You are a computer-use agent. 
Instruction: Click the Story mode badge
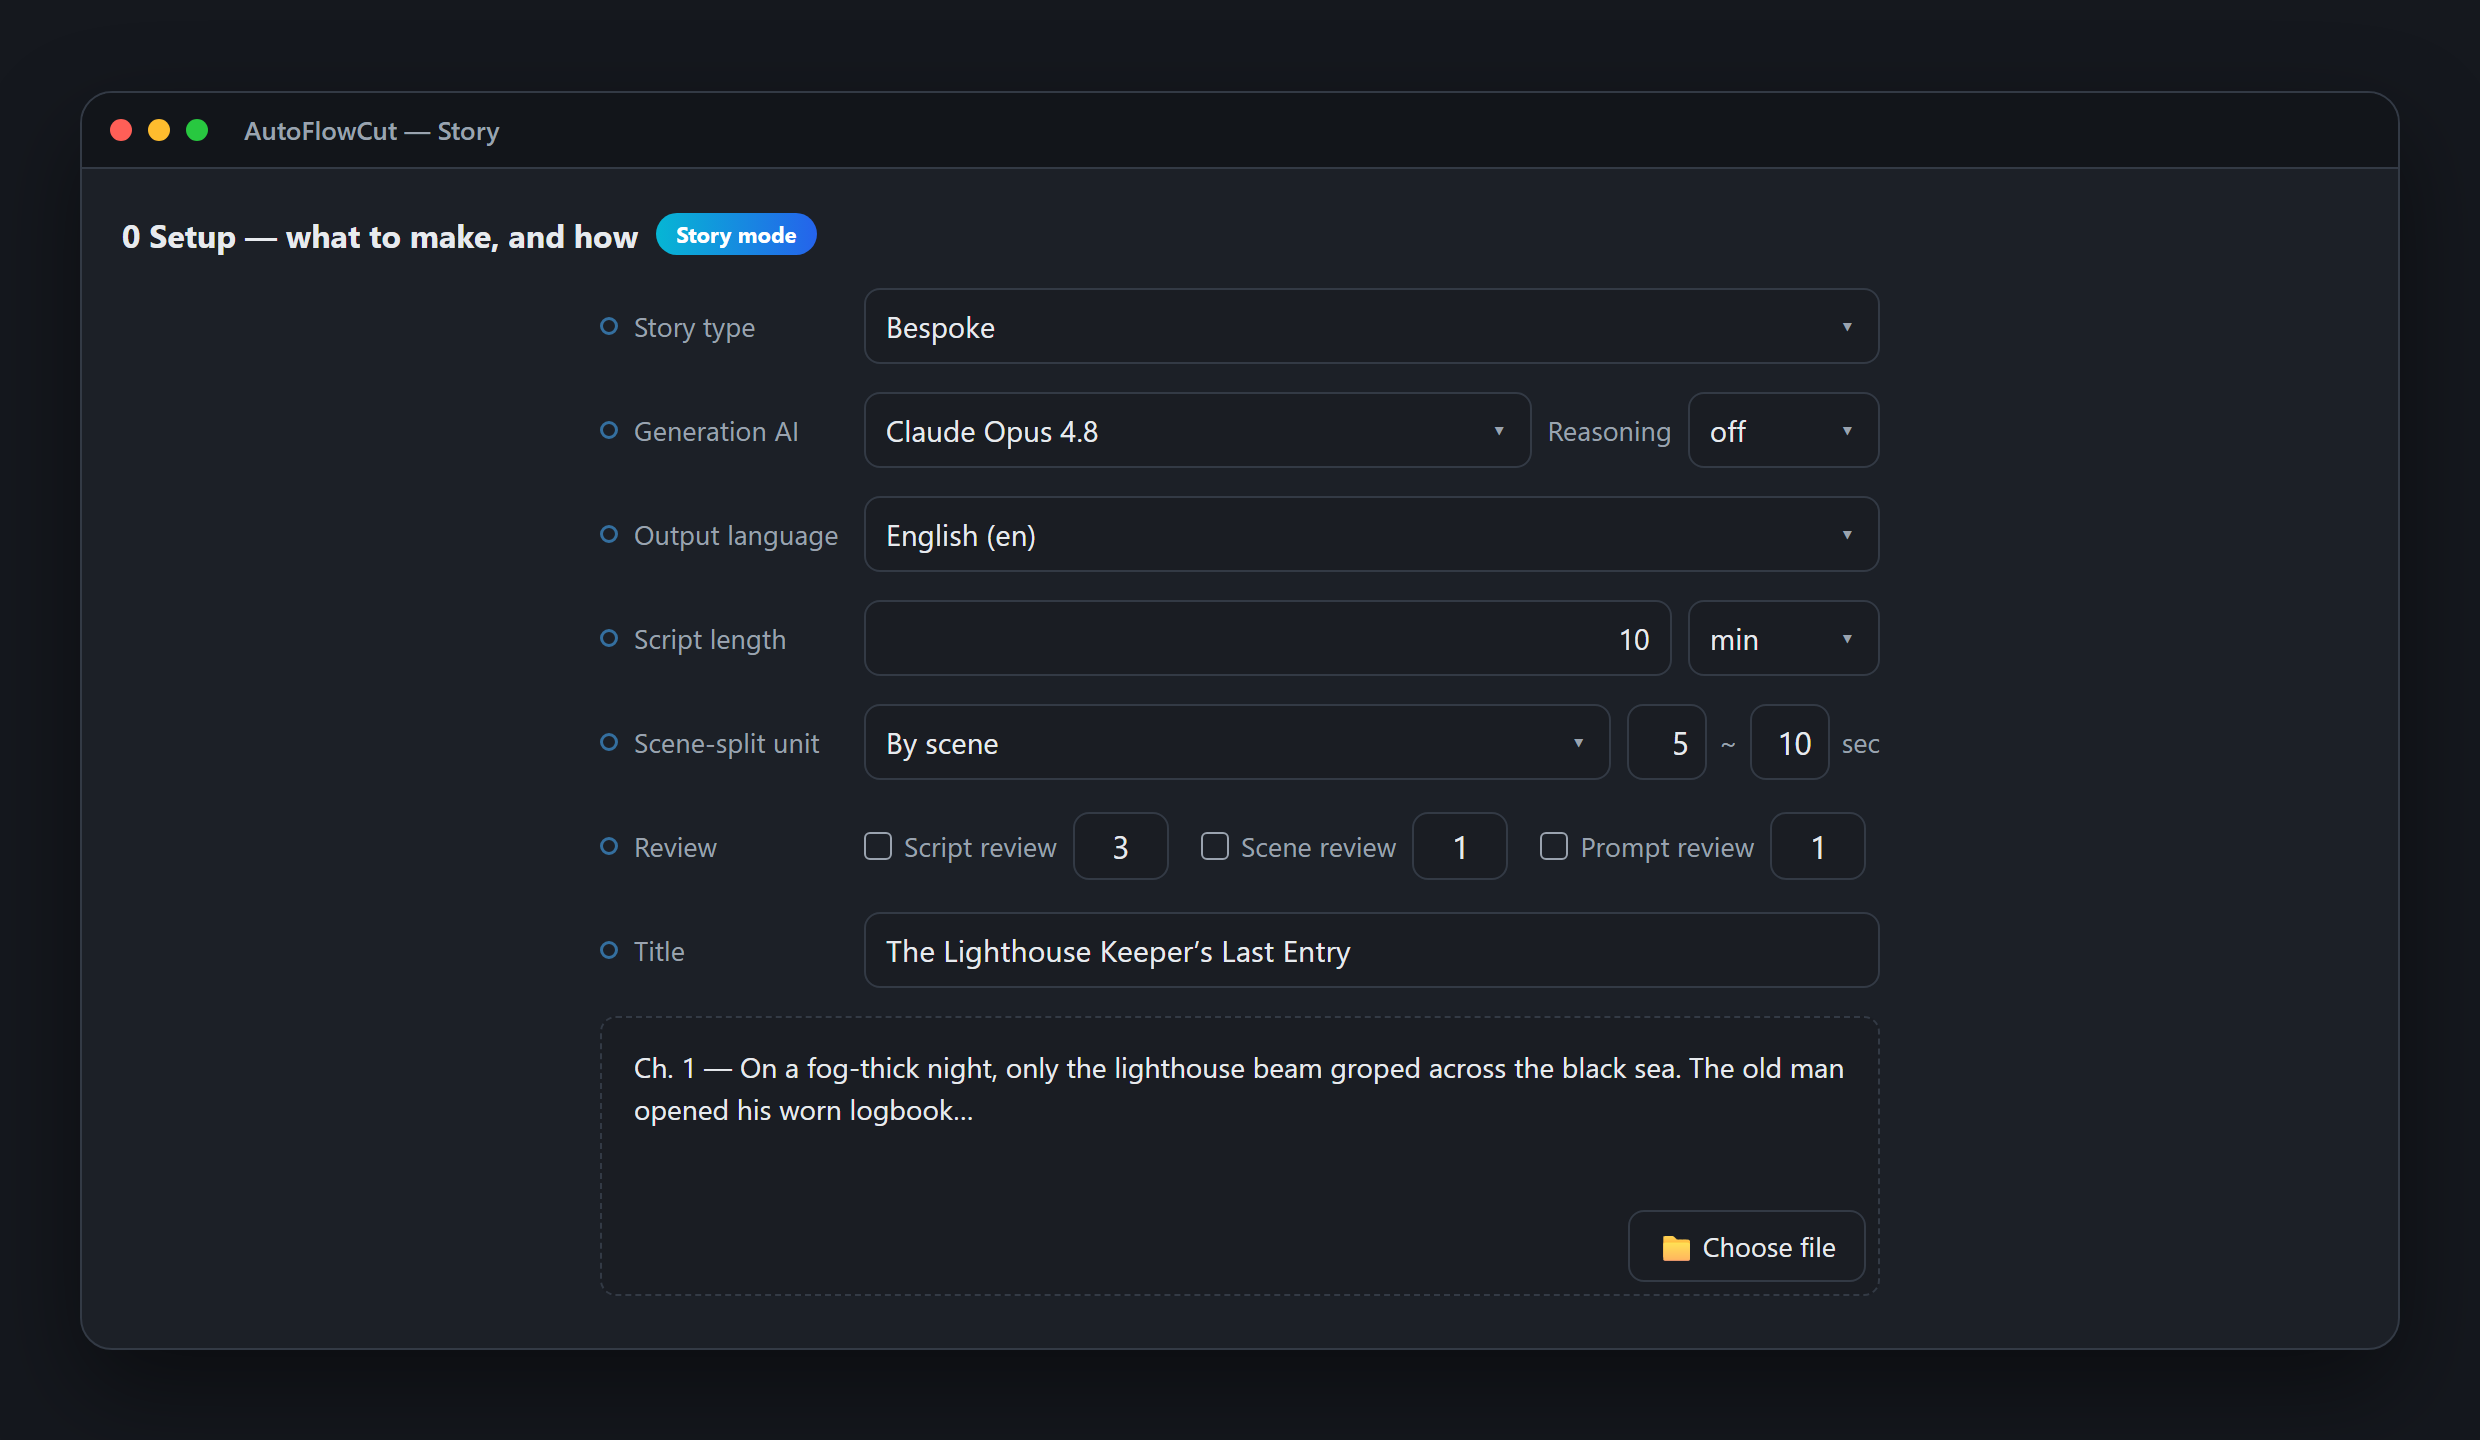[736, 235]
